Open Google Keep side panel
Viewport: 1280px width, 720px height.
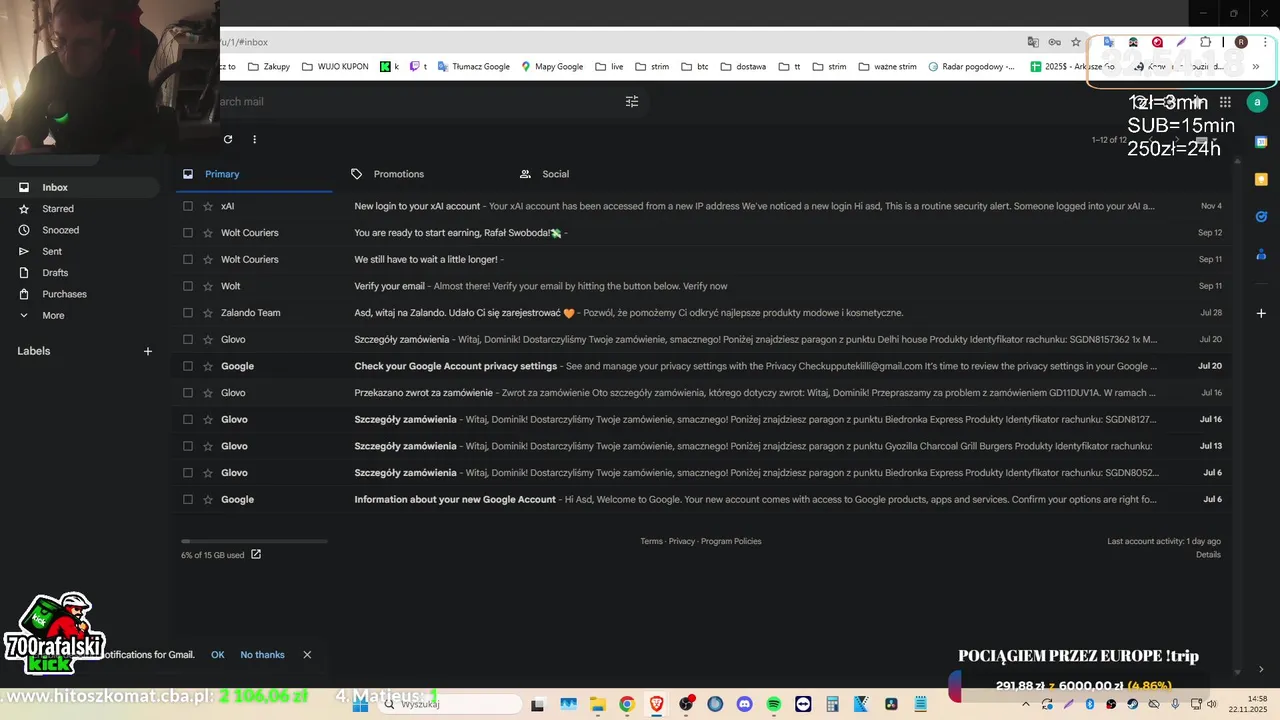[x=1261, y=179]
